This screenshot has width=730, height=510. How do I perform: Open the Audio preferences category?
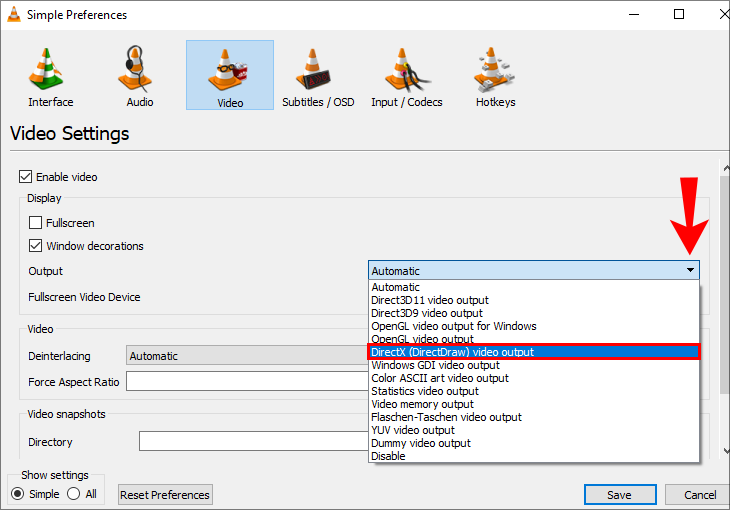pyautogui.click(x=139, y=76)
